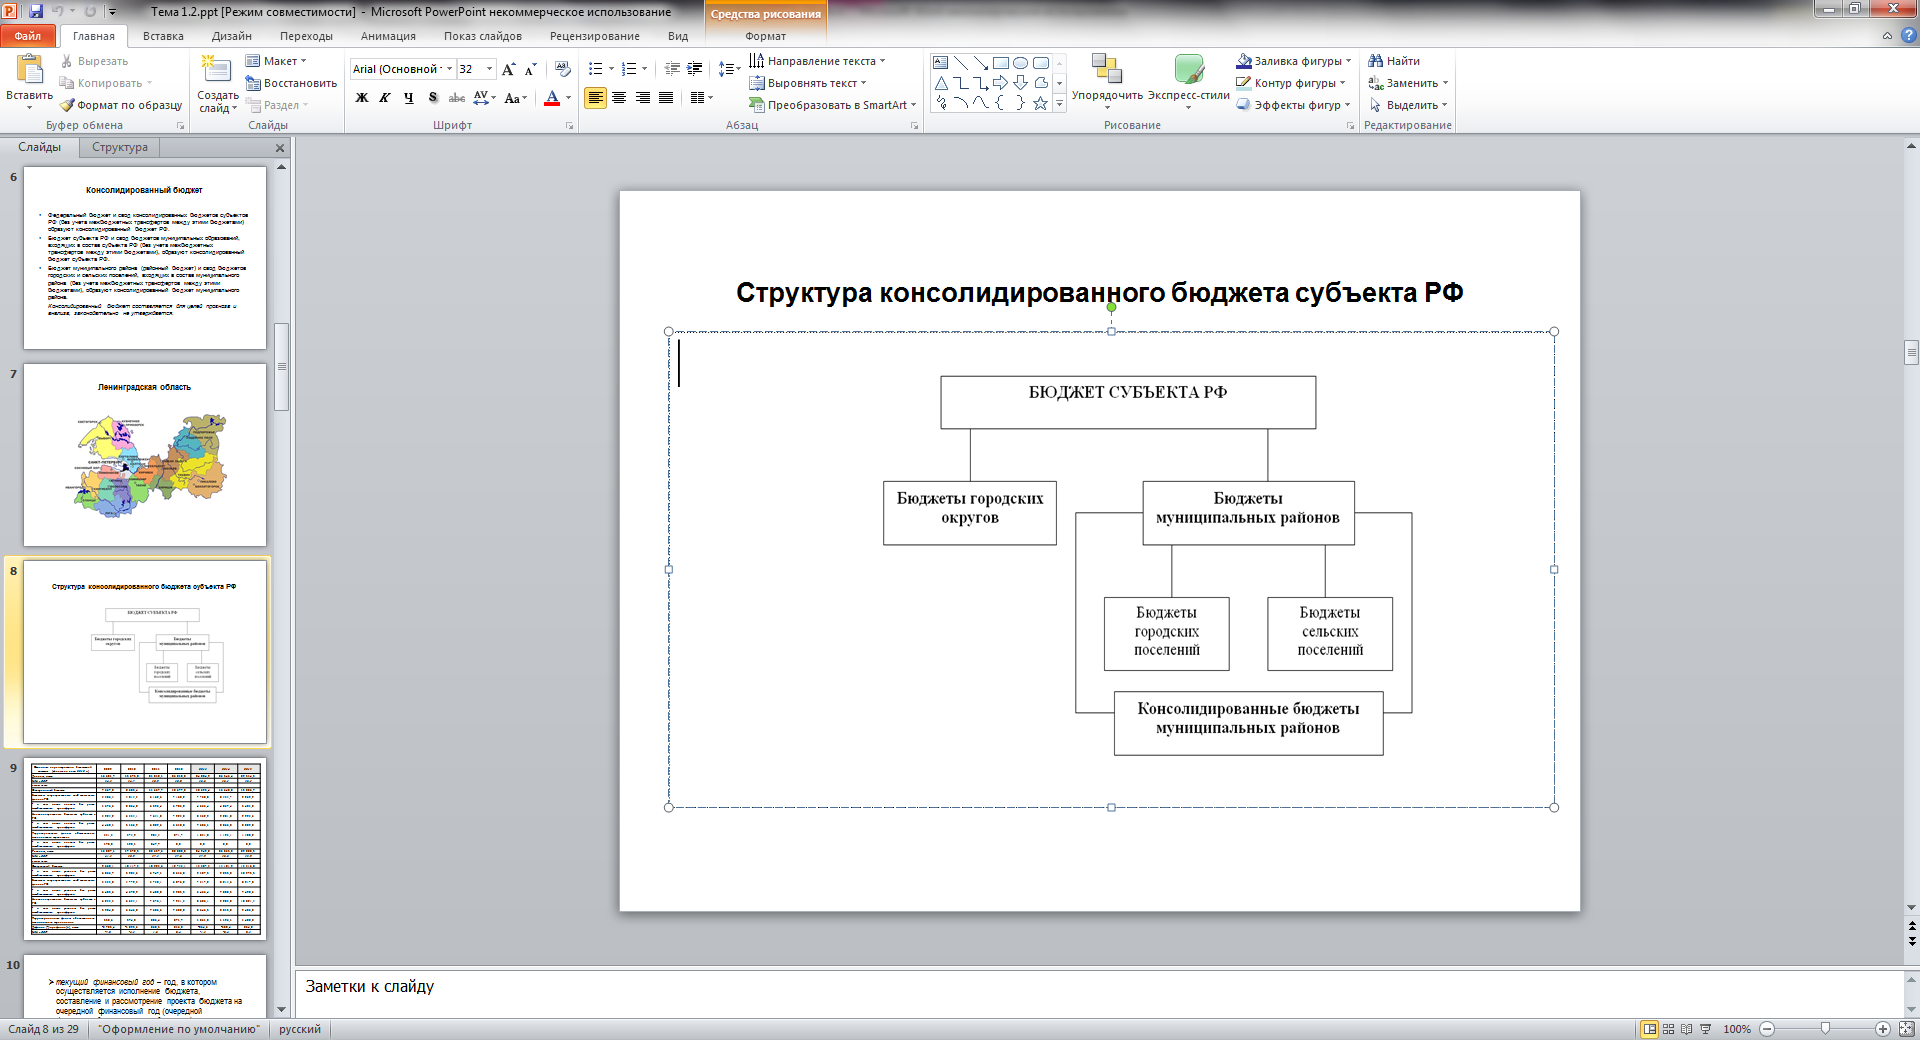This screenshot has height=1040, width=1920.
Task: Toggle Italic (К) formatting
Action: tap(385, 97)
